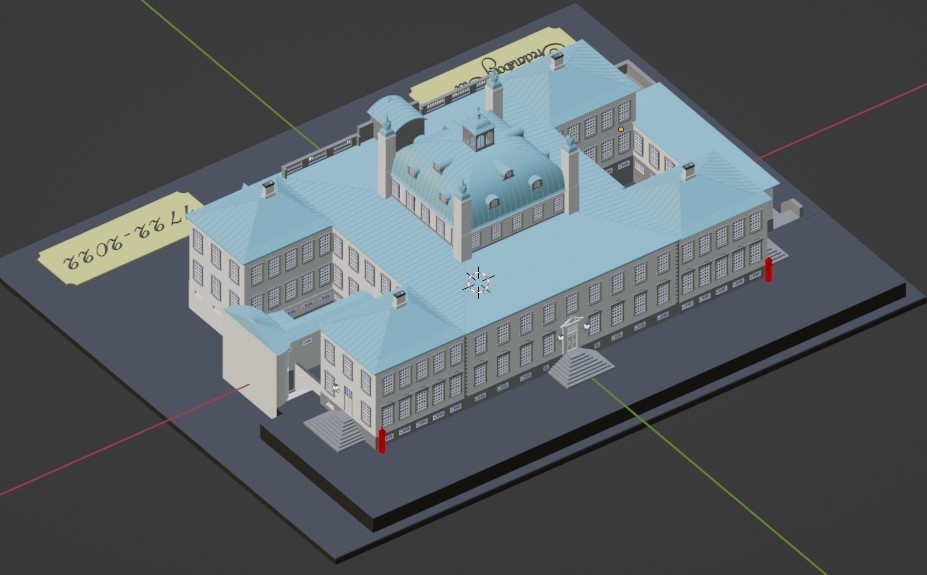Click the main entrance door with pediment

(571, 336)
